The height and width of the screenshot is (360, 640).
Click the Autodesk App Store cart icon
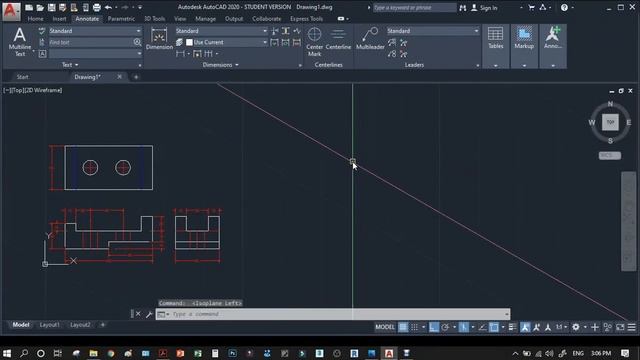point(531,7)
